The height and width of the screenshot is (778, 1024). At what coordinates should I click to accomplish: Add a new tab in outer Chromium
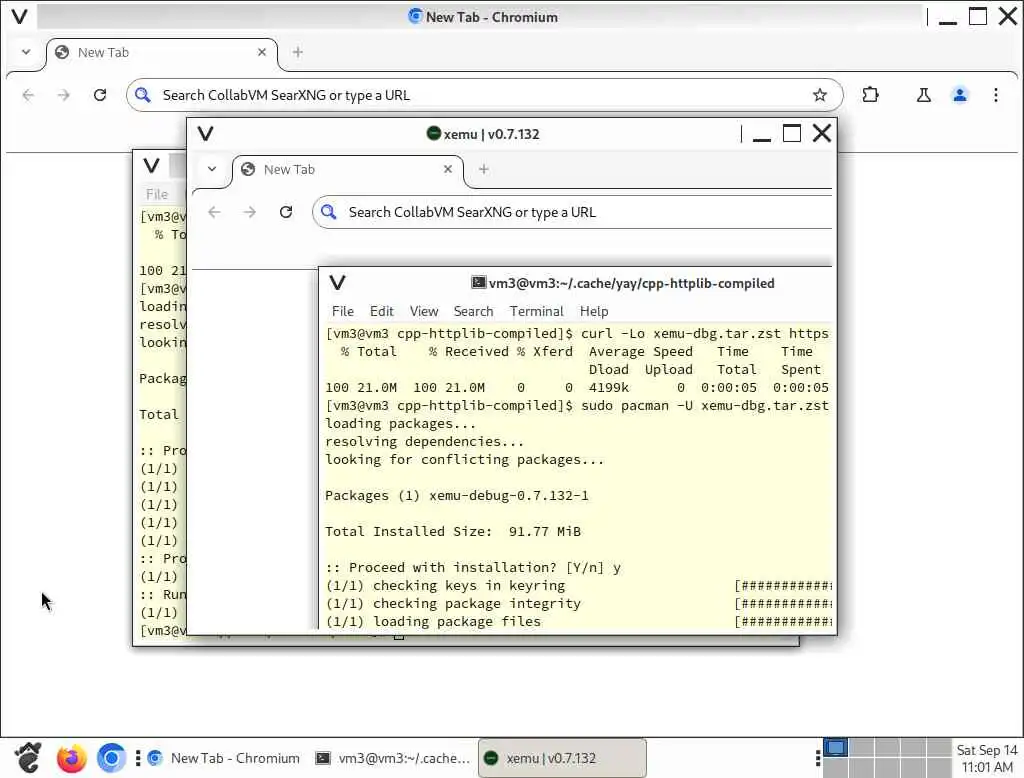point(298,52)
